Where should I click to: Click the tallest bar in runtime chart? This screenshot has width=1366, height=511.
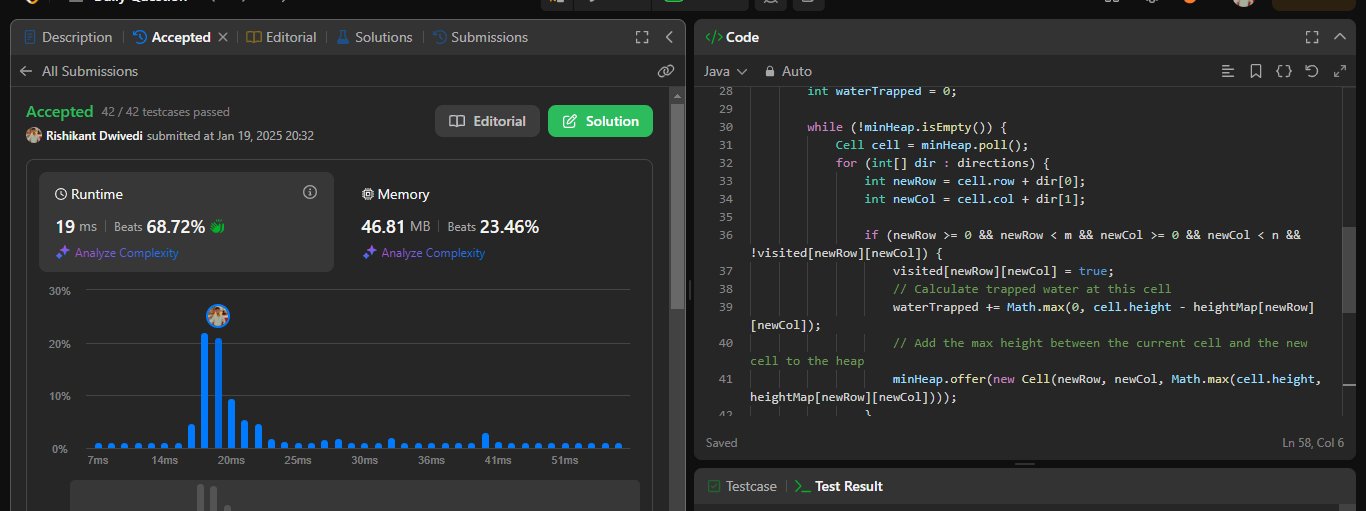pyautogui.click(x=205, y=390)
